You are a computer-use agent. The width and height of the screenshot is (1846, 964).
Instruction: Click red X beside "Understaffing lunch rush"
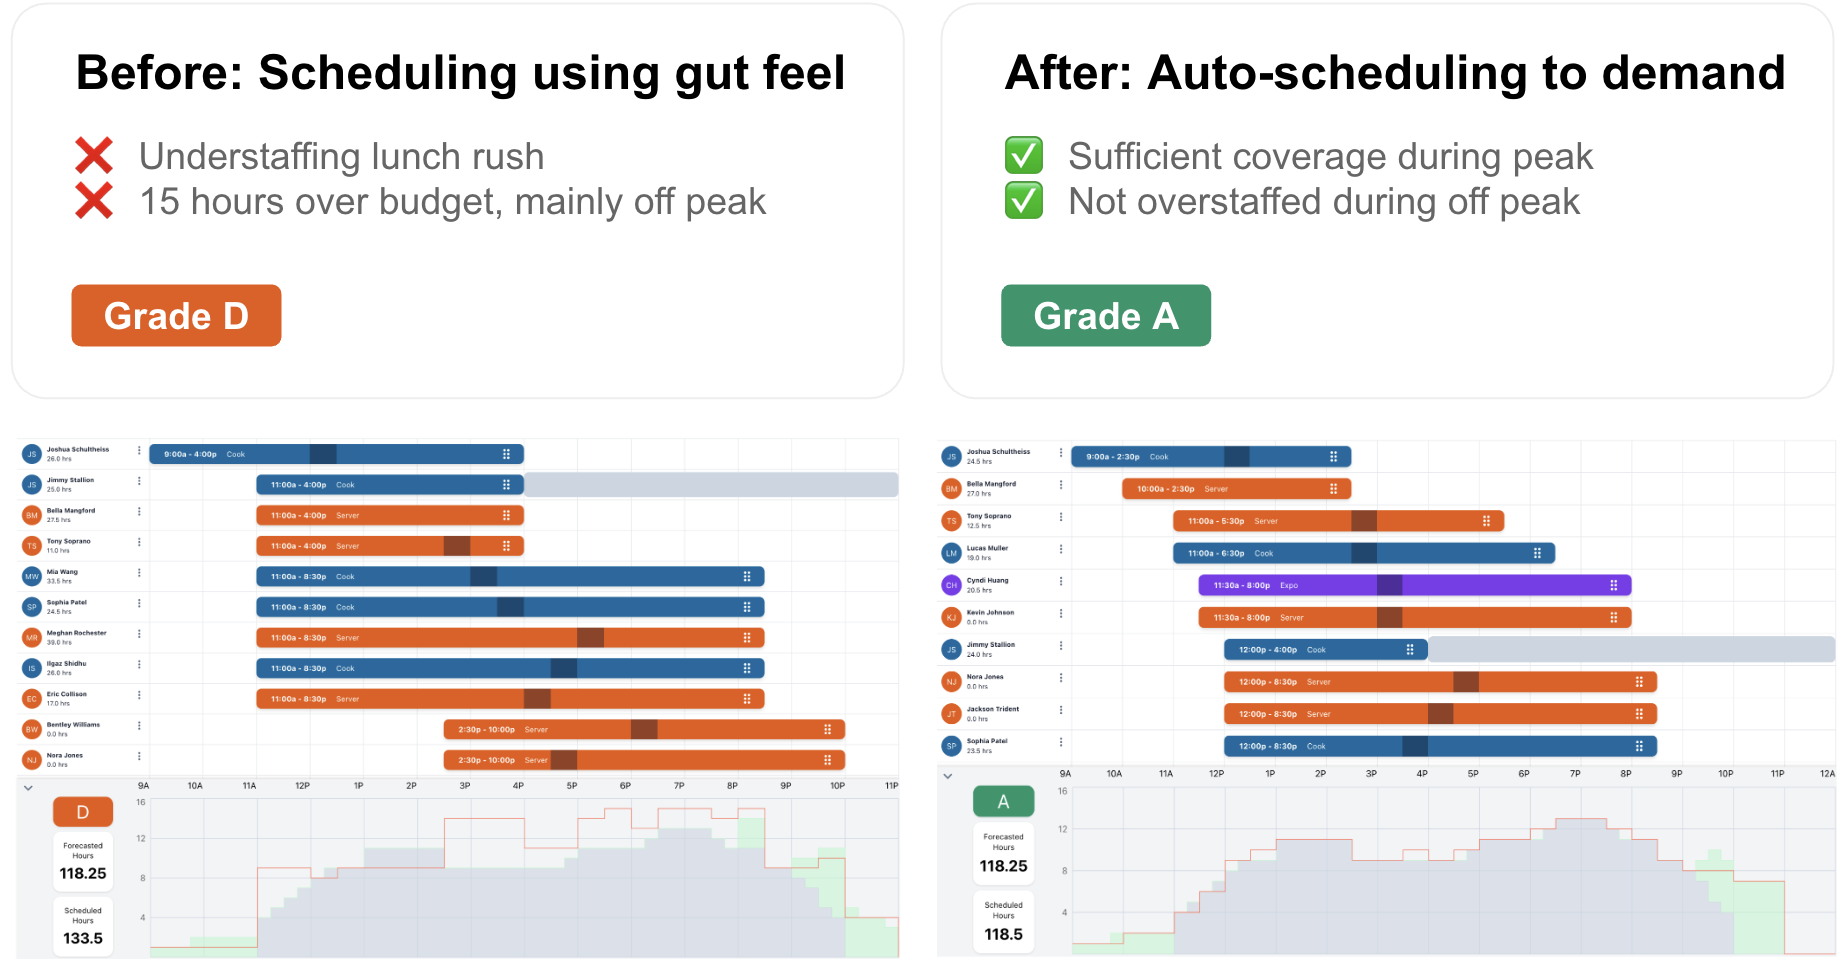pos(94,156)
